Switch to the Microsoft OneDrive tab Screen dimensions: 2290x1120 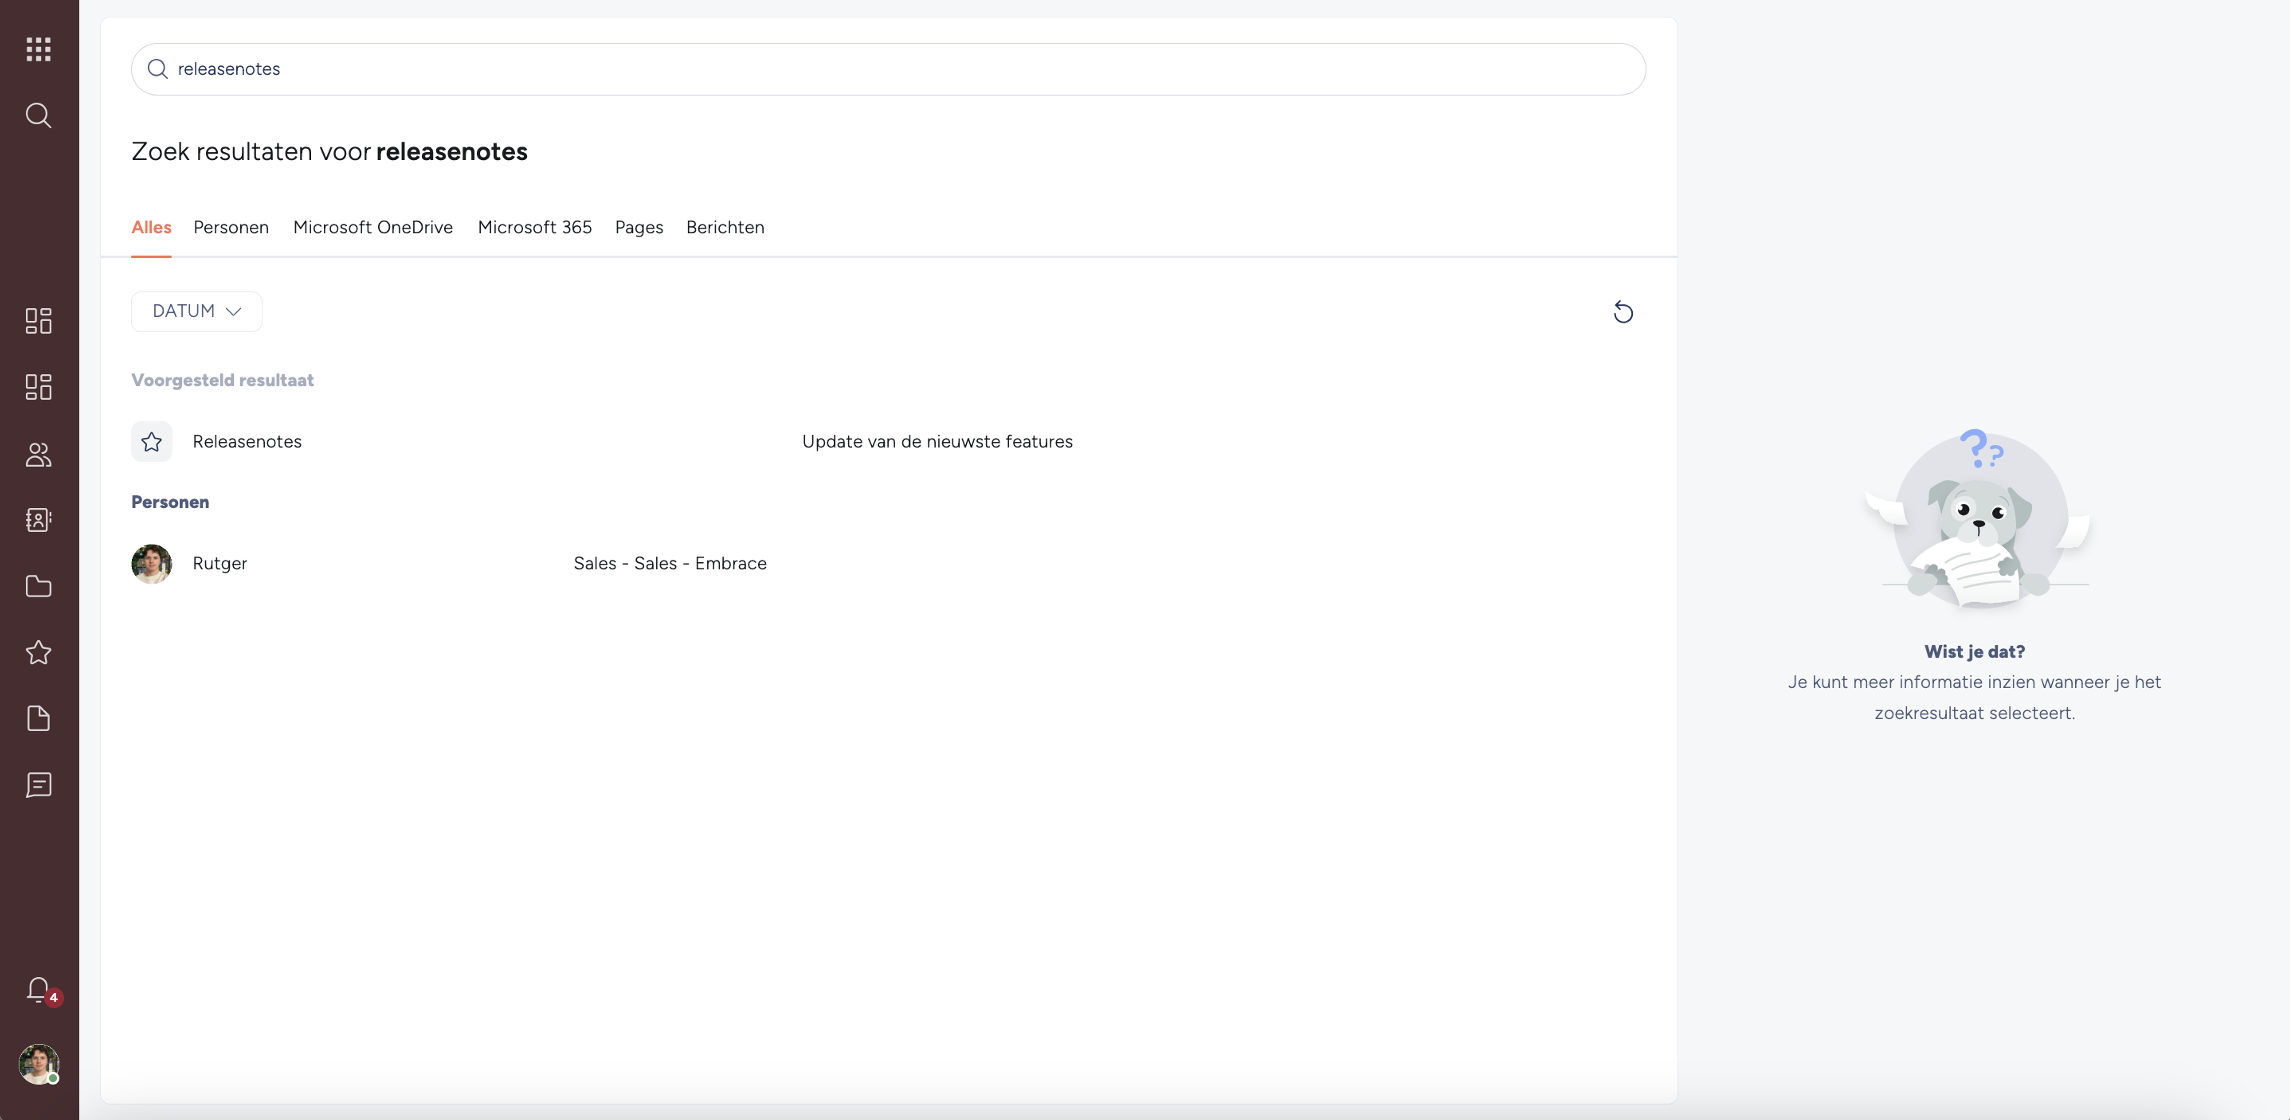tap(373, 227)
